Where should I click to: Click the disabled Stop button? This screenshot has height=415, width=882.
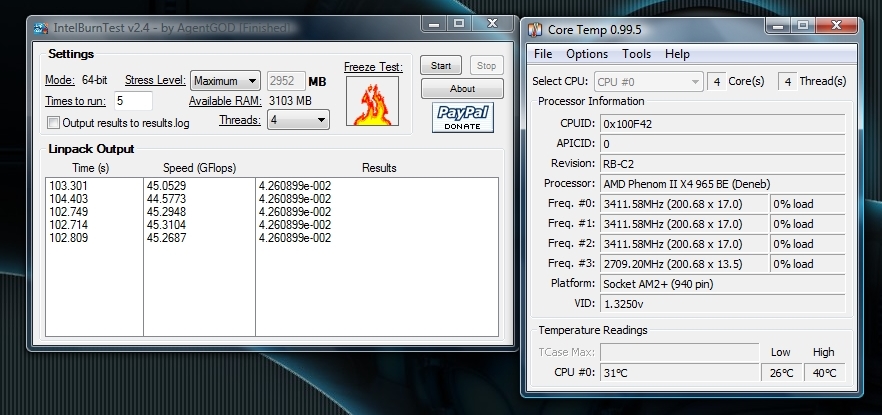pyautogui.click(x=487, y=65)
